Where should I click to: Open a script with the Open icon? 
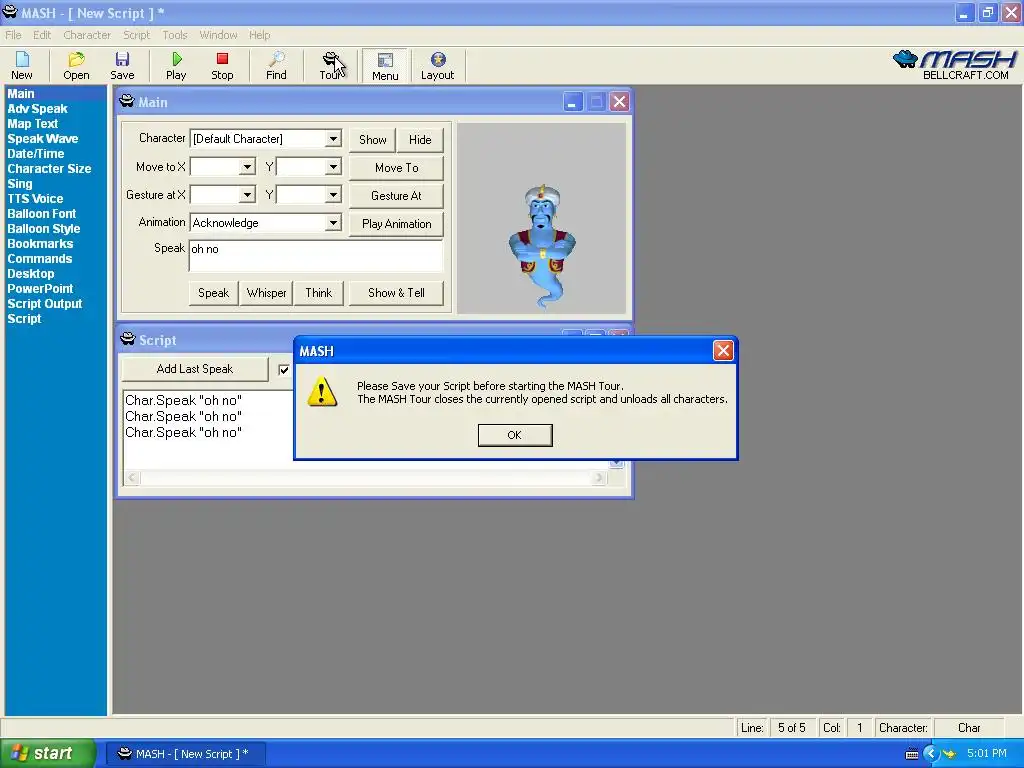(x=76, y=65)
